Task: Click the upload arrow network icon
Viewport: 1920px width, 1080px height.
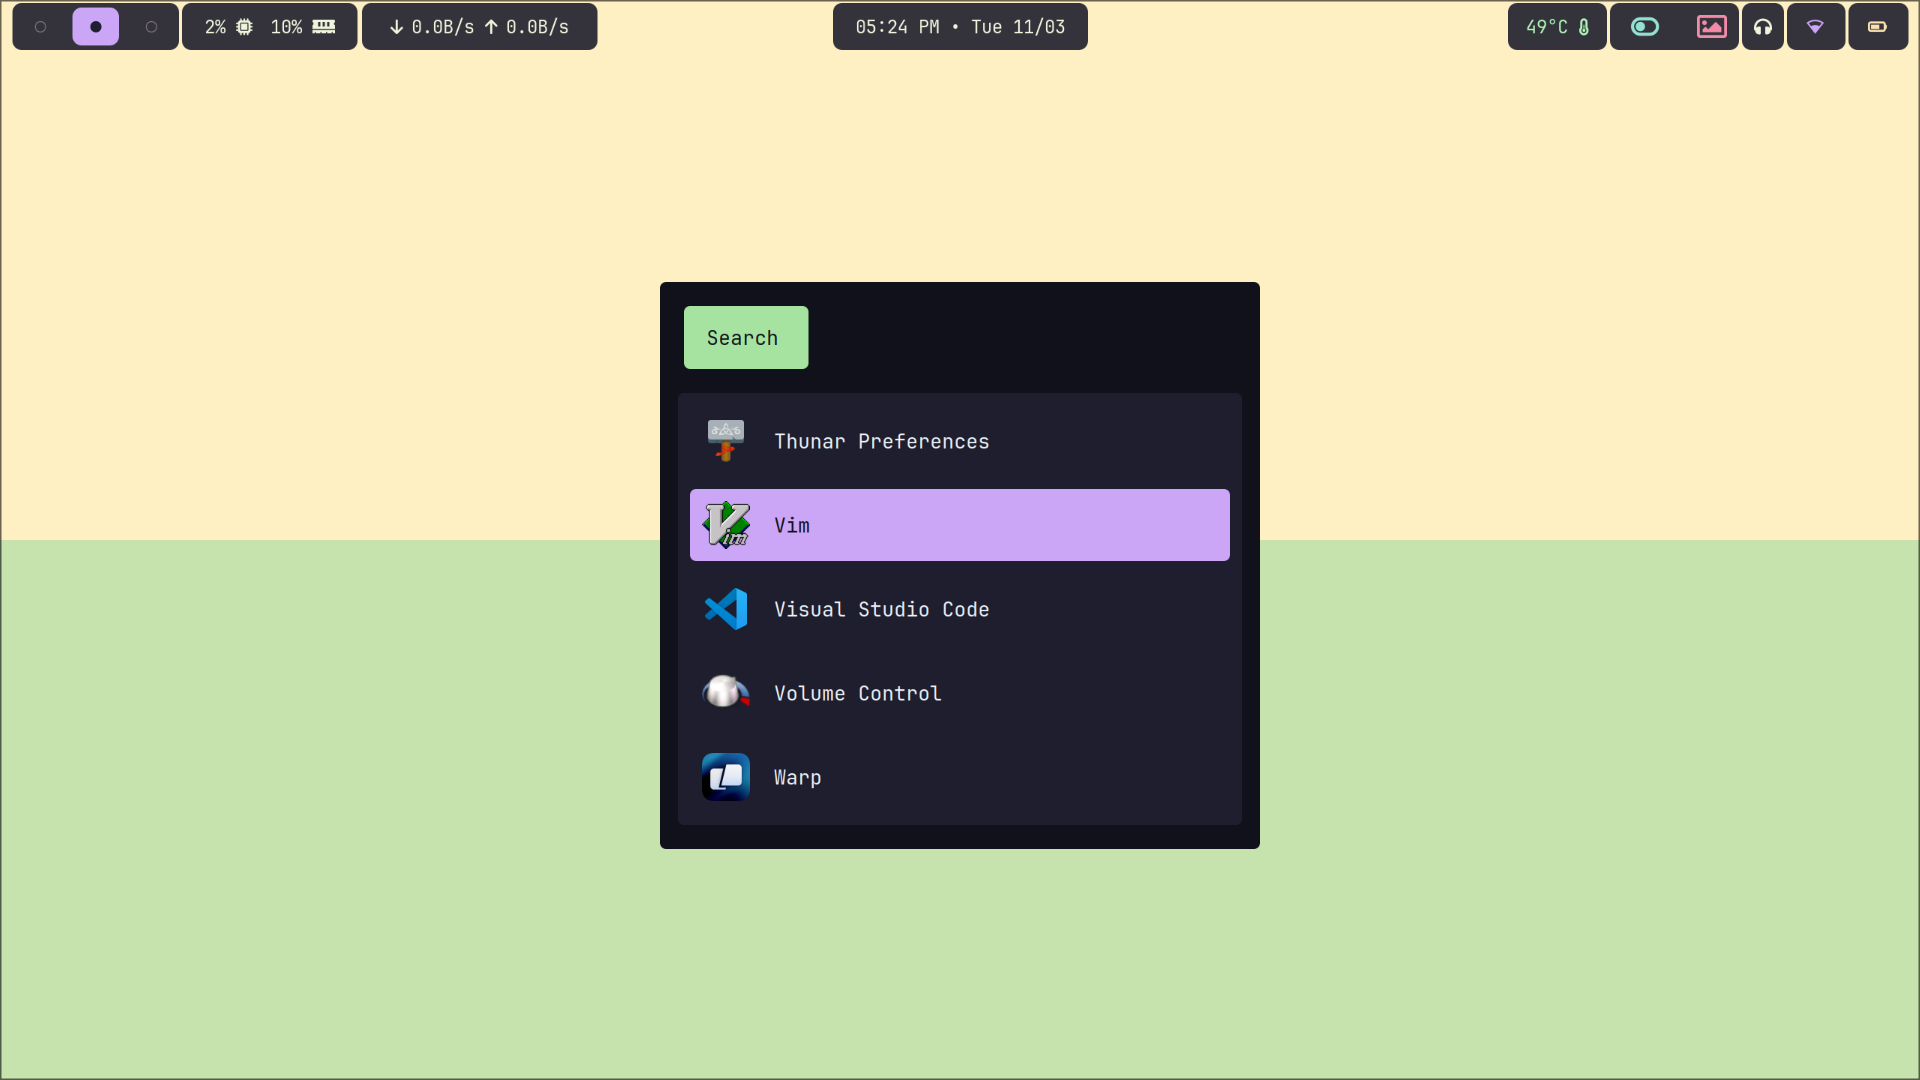Action: point(491,27)
